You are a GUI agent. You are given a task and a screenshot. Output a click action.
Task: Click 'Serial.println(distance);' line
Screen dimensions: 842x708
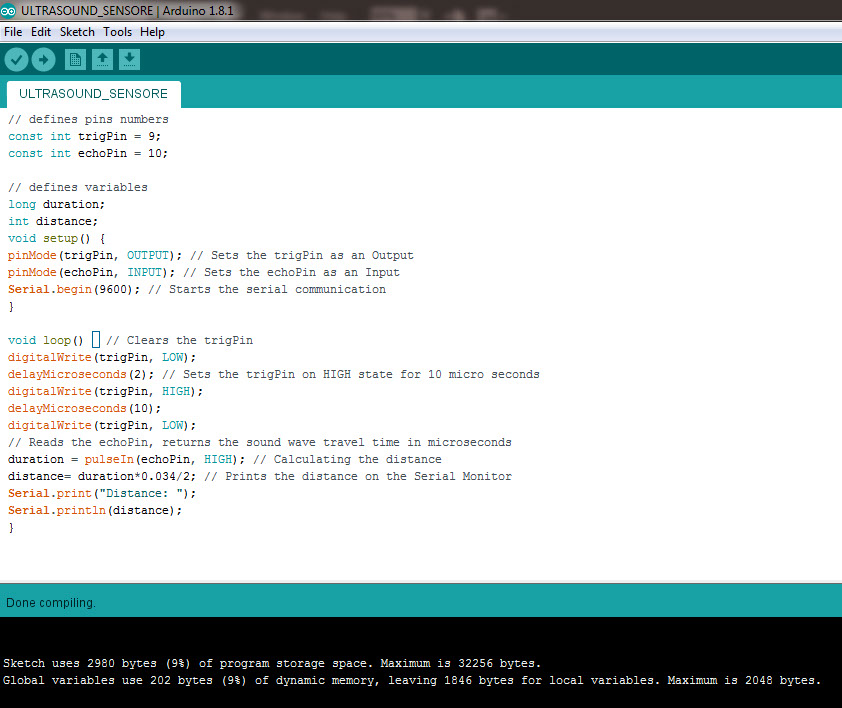click(x=95, y=510)
